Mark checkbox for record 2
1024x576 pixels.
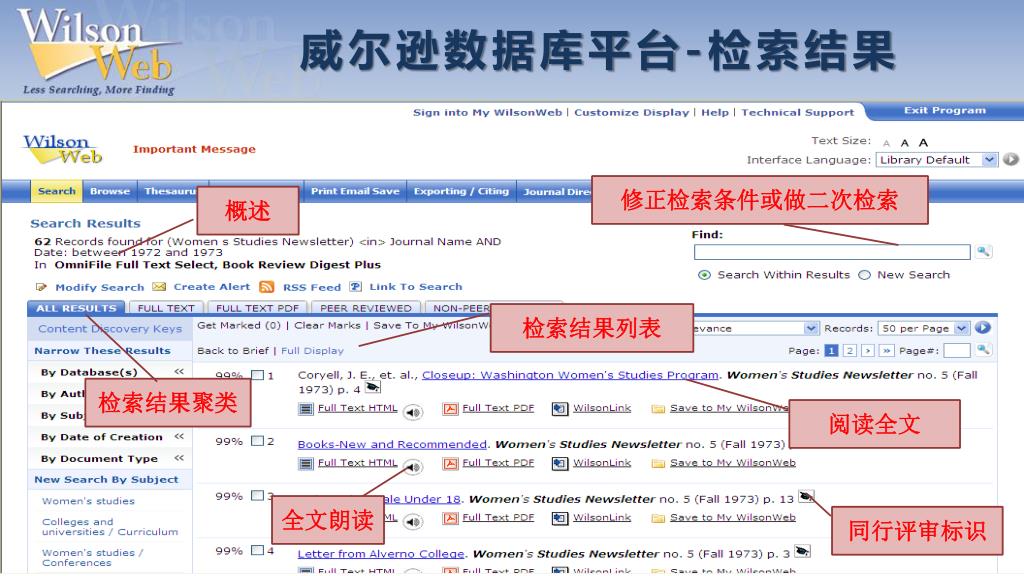point(258,441)
